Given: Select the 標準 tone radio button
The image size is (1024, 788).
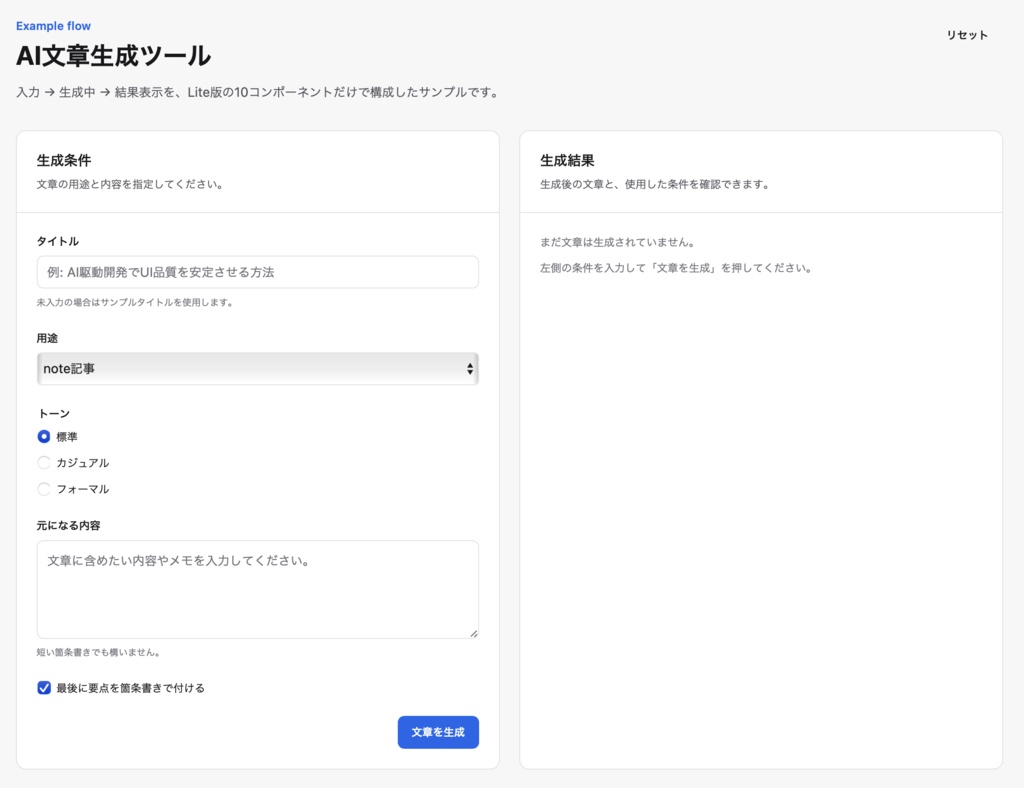Looking at the screenshot, I should pos(44,437).
